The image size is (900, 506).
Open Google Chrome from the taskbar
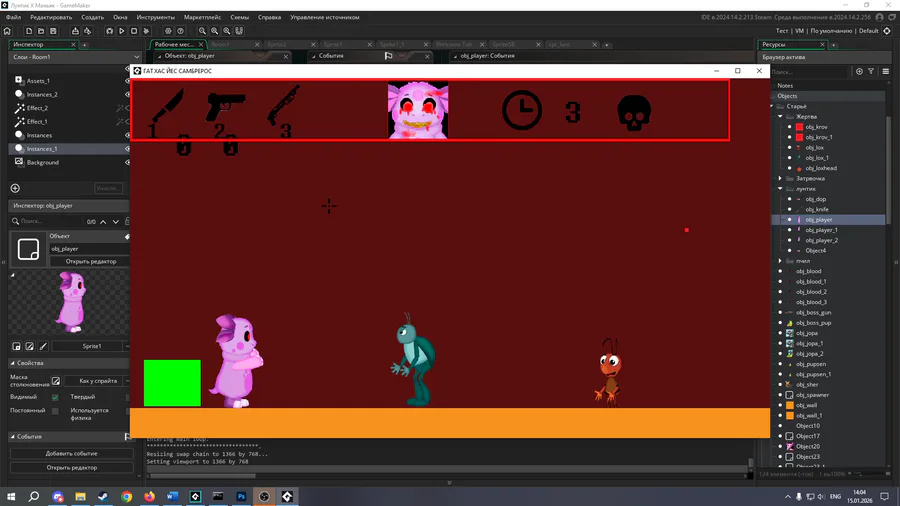click(126, 496)
